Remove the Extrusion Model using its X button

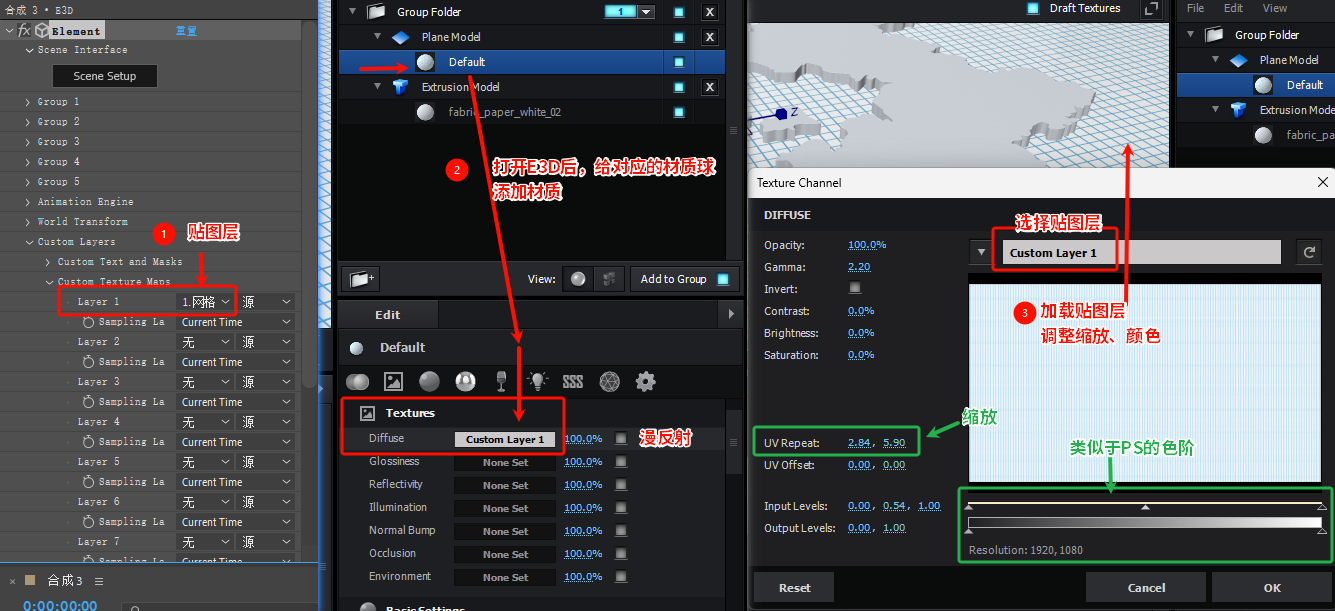(709, 87)
